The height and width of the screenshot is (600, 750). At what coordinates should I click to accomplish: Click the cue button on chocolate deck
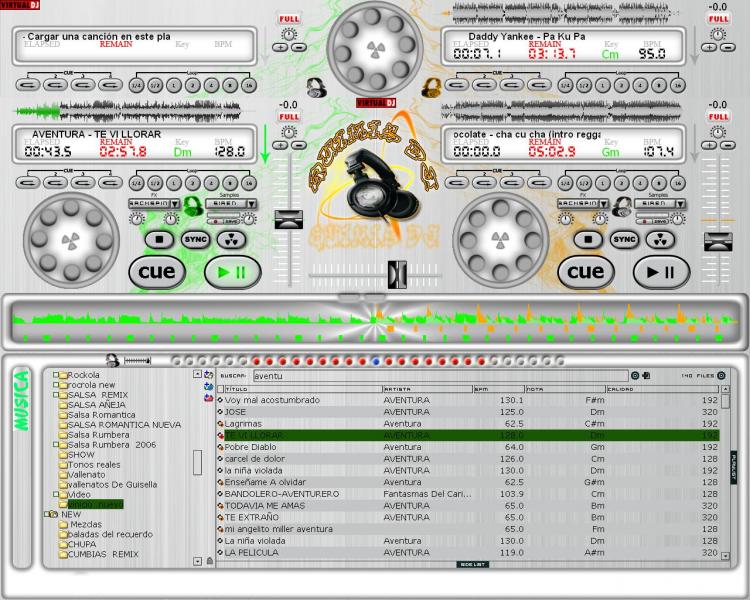[586, 272]
